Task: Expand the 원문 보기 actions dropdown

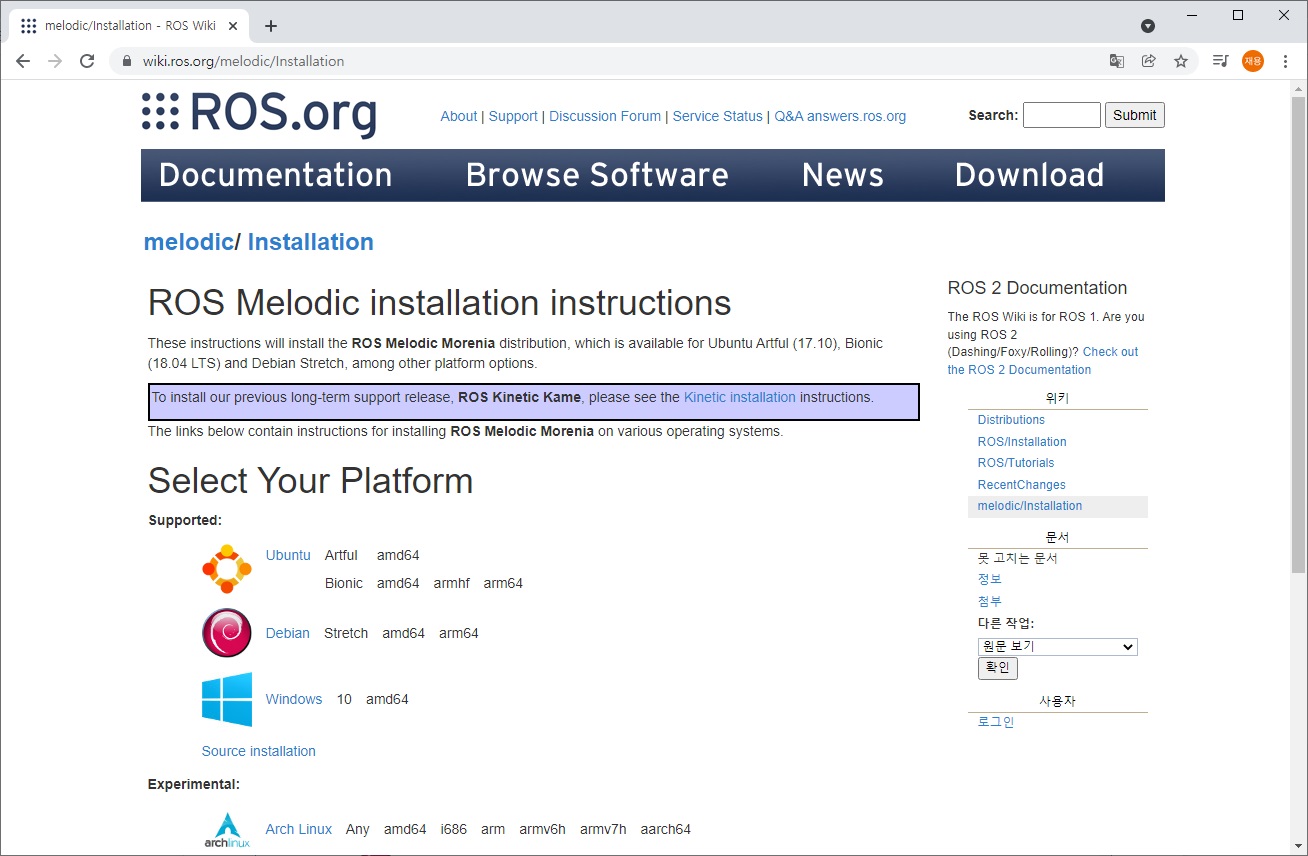Action: [x=1058, y=647]
